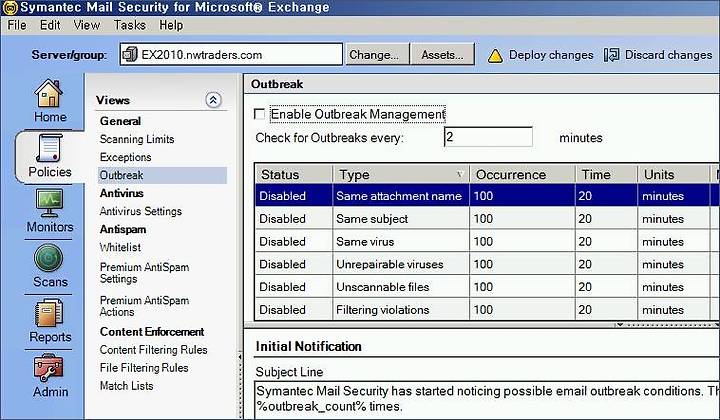Screen dimensions: 720x420
Task: Click the Antispam heading in Views
Action: click(x=123, y=230)
